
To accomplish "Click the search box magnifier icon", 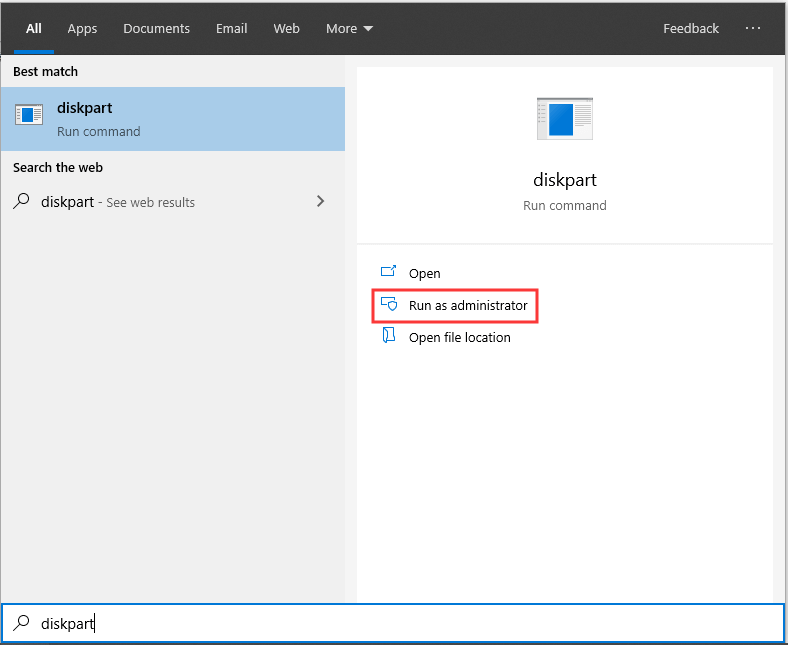I will (21, 623).
